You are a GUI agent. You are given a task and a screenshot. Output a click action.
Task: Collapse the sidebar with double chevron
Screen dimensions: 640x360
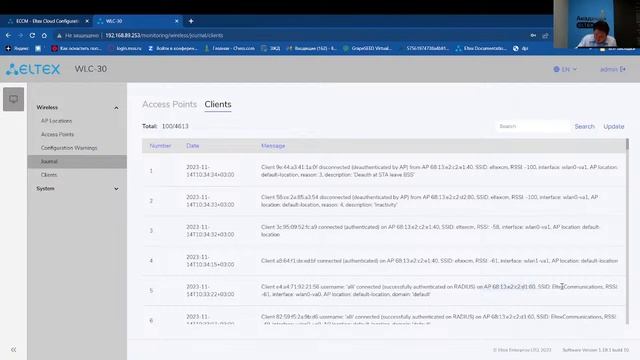tap(13, 350)
